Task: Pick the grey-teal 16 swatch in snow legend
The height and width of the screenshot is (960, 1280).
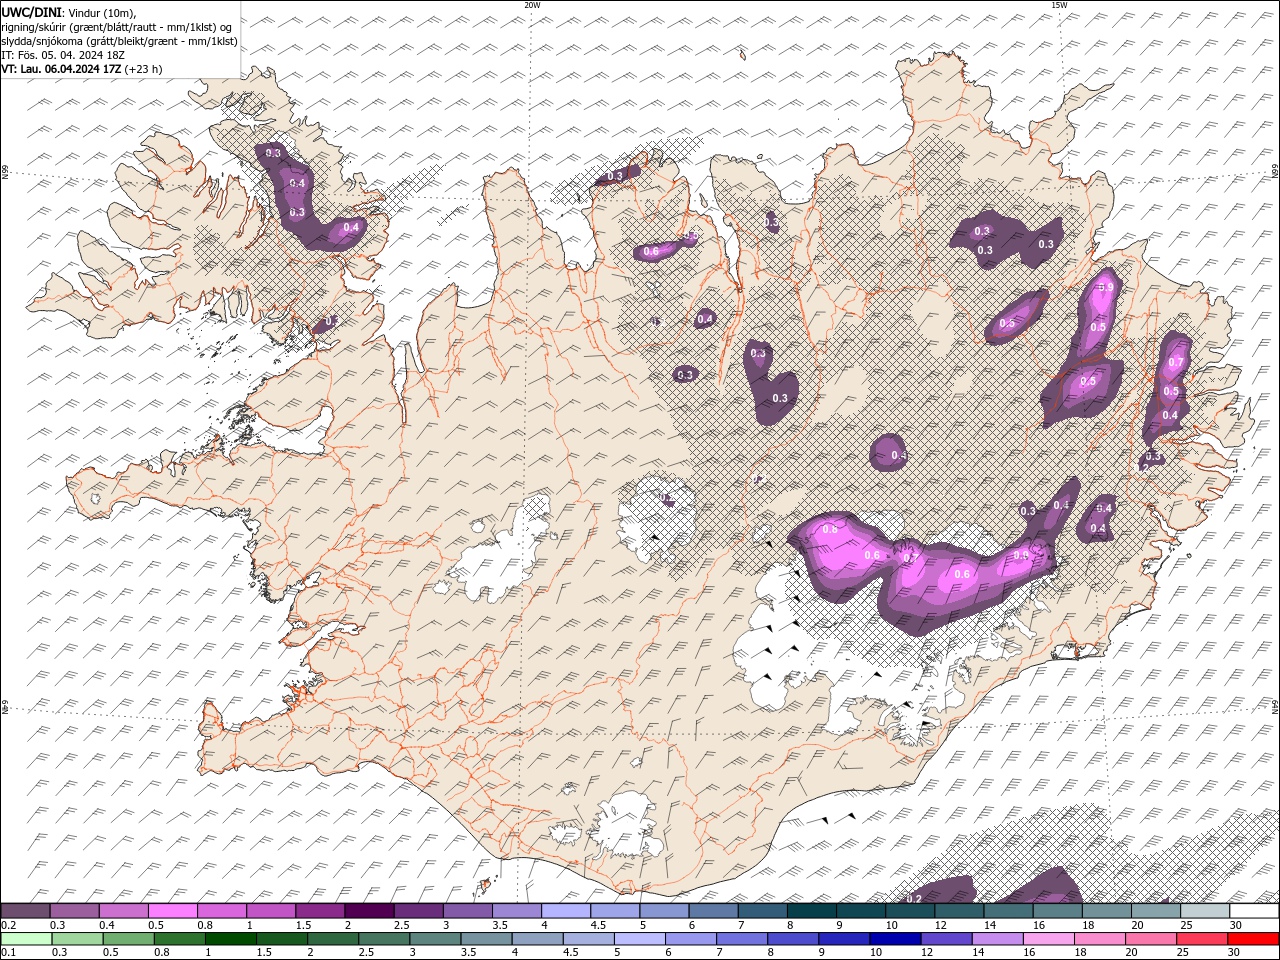Action: point(1058,911)
